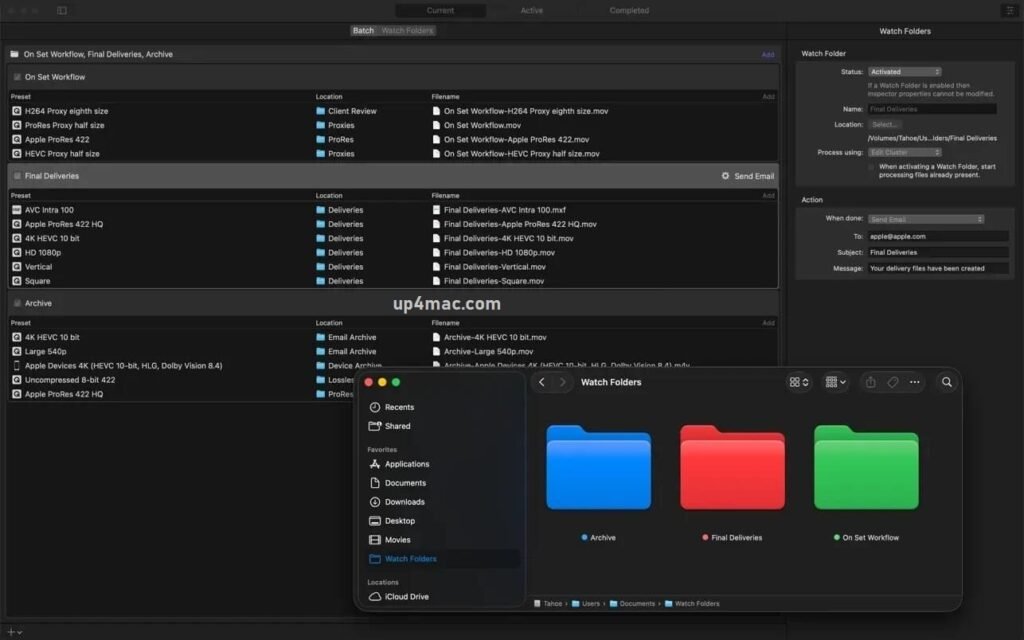The width and height of the screenshot is (1024, 640).
Task: Click the Tags icon in Finder toolbar
Action: 893,382
